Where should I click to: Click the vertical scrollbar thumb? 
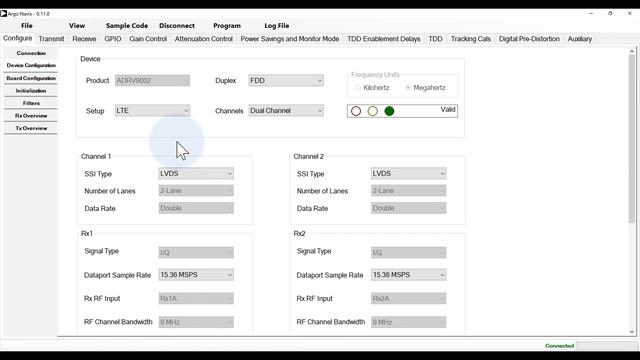pos(632,139)
